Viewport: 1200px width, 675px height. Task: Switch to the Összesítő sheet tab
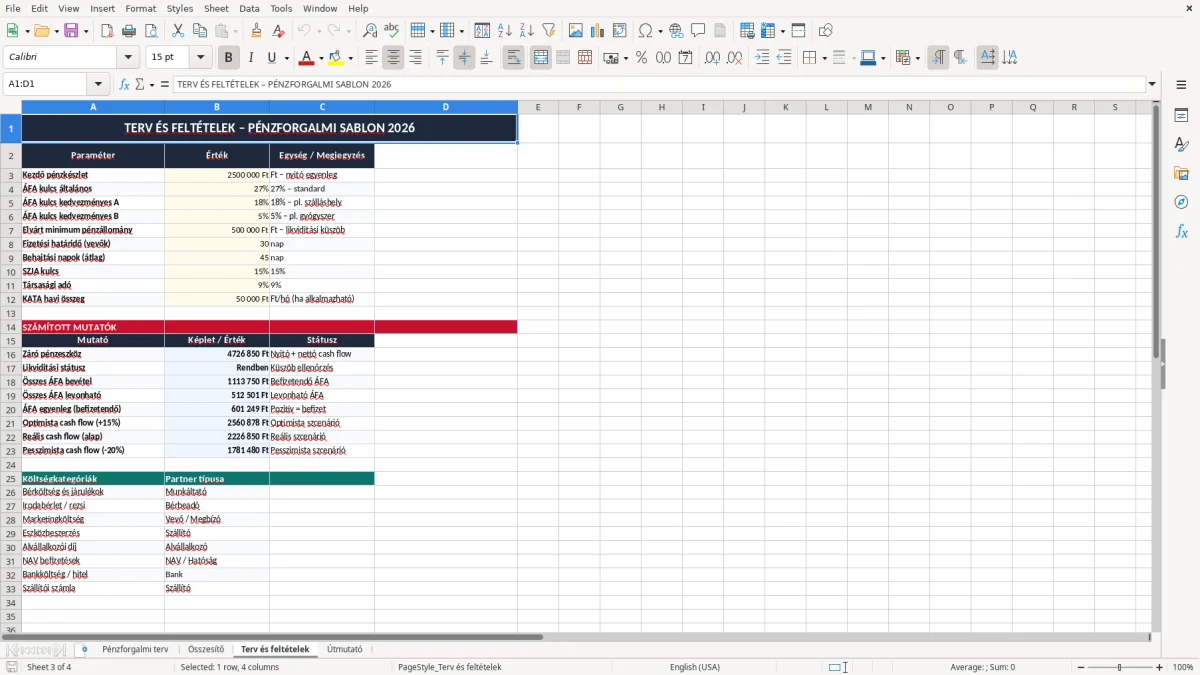click(x=205, y=649)
